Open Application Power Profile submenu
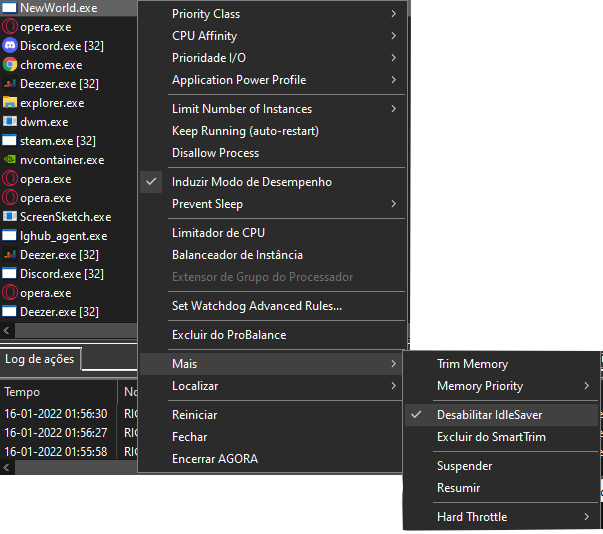 pos(273,80)
